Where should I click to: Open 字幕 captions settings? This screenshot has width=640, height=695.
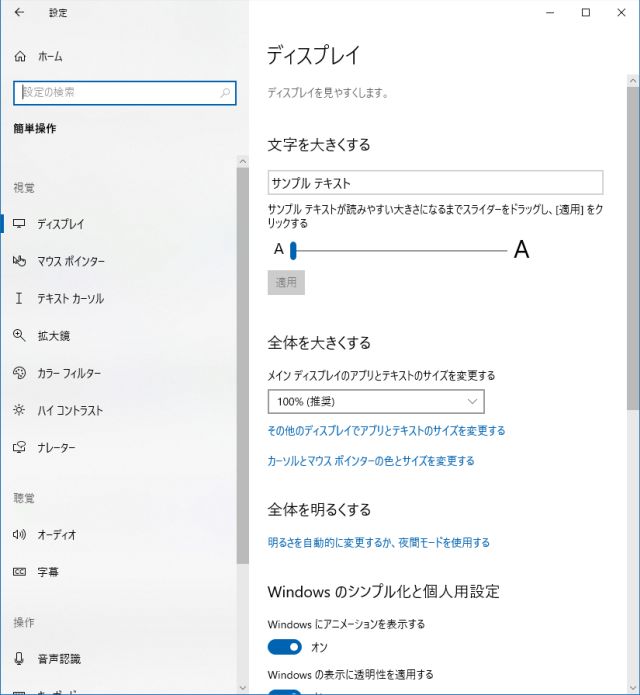pyautogui.click(x=48, y=572)
